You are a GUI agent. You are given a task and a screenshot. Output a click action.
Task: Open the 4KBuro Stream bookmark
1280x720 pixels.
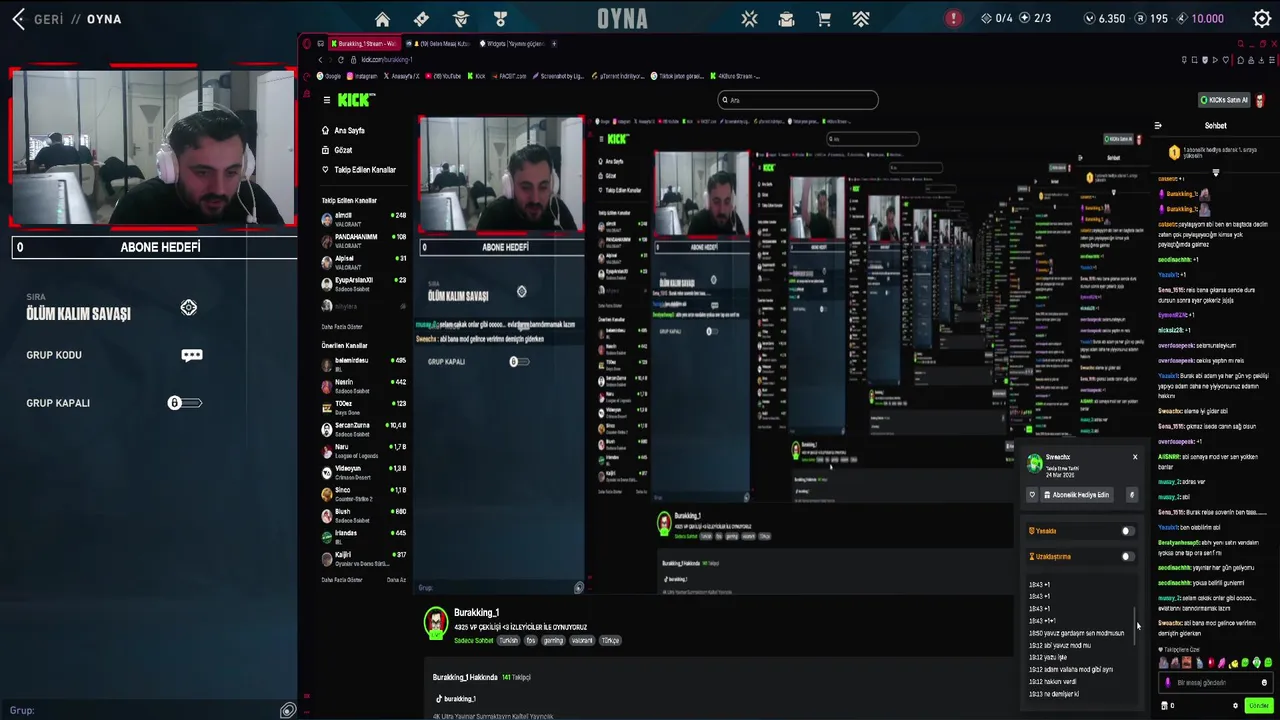[x=736, y=76]
